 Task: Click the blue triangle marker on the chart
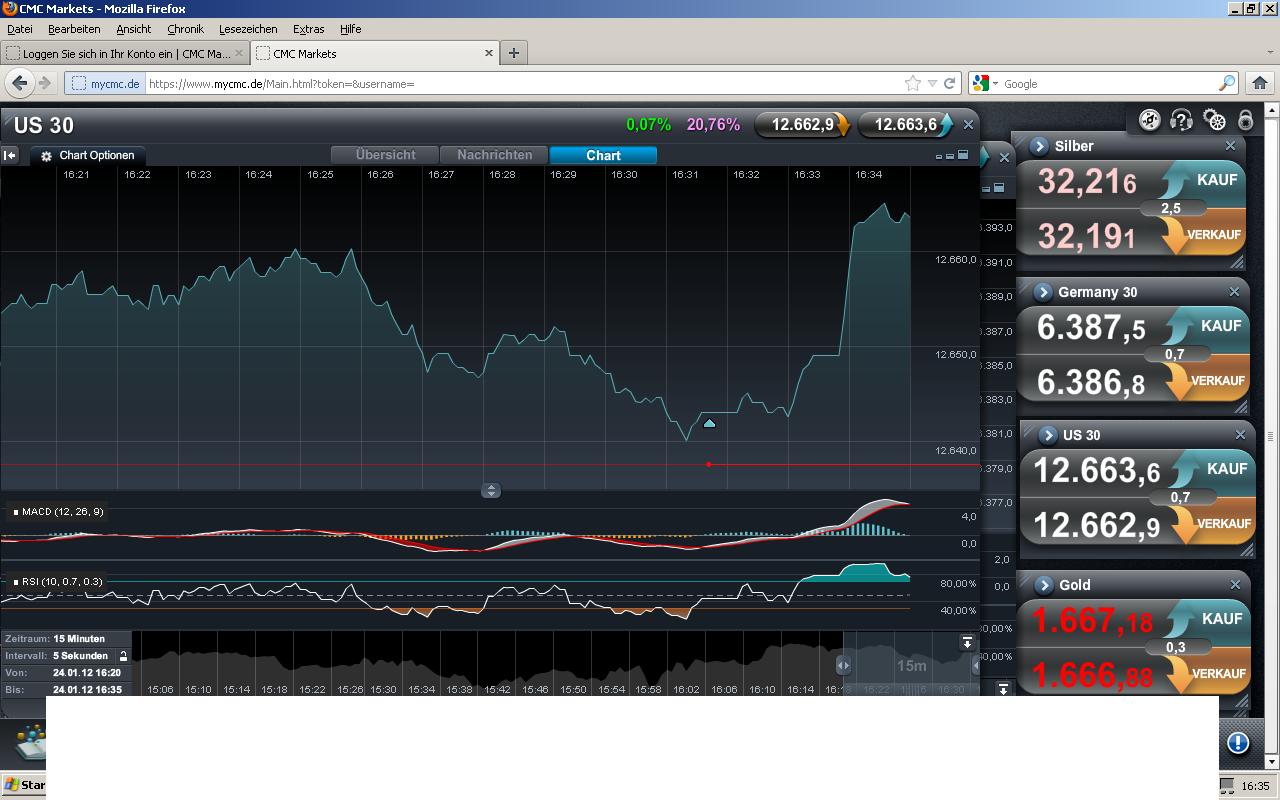coord(709,423)
